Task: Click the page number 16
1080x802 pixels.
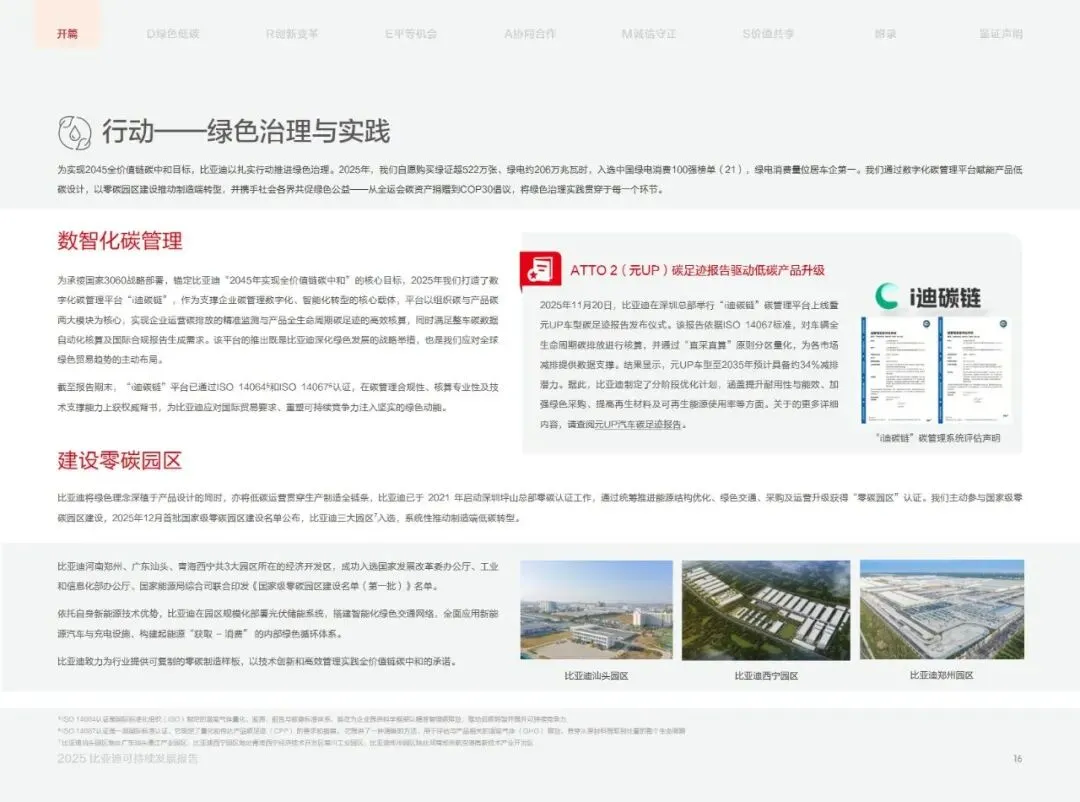Action: pyautogui.click(x=1017, y=759)
